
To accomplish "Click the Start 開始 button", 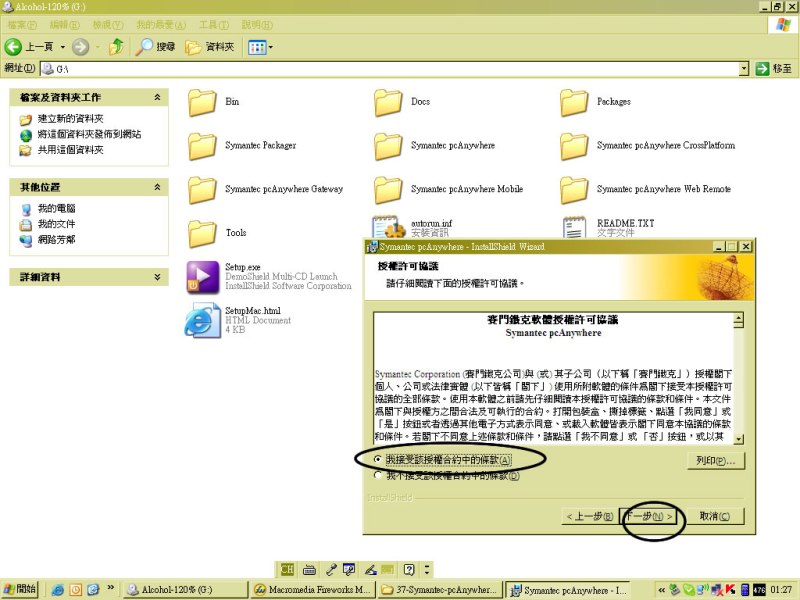I will (x=20, y=589).
